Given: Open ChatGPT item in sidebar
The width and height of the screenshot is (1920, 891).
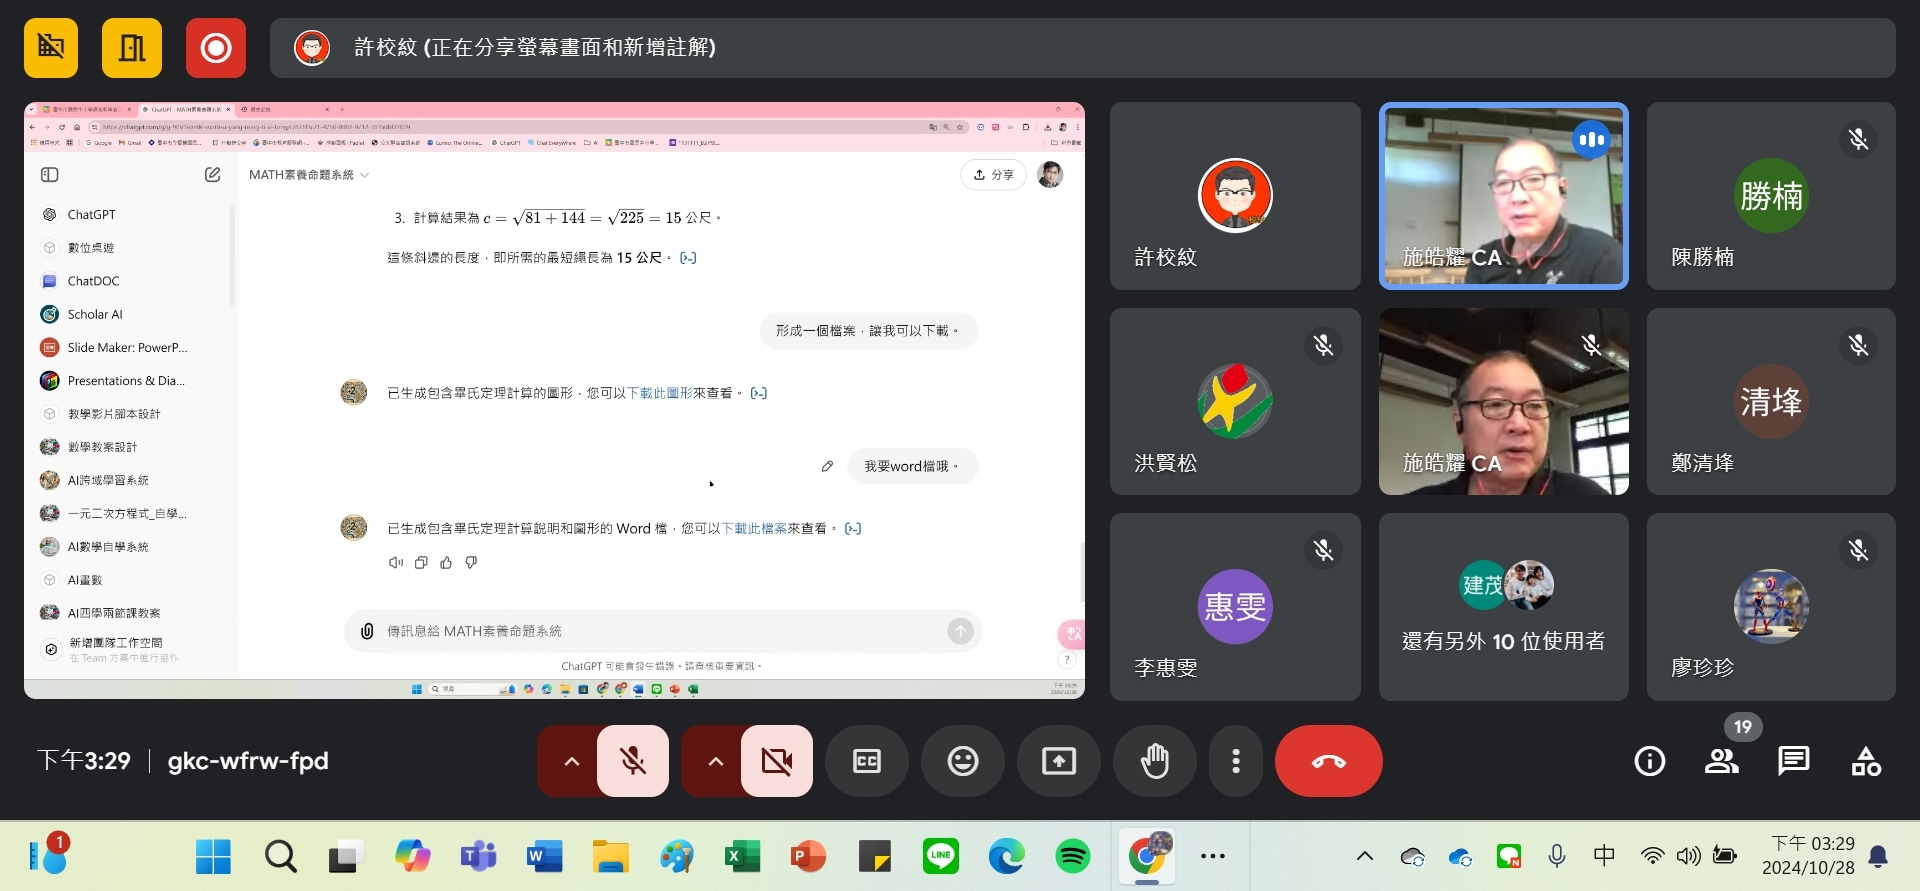Looking at the screenshot, I should click(91, 214).
